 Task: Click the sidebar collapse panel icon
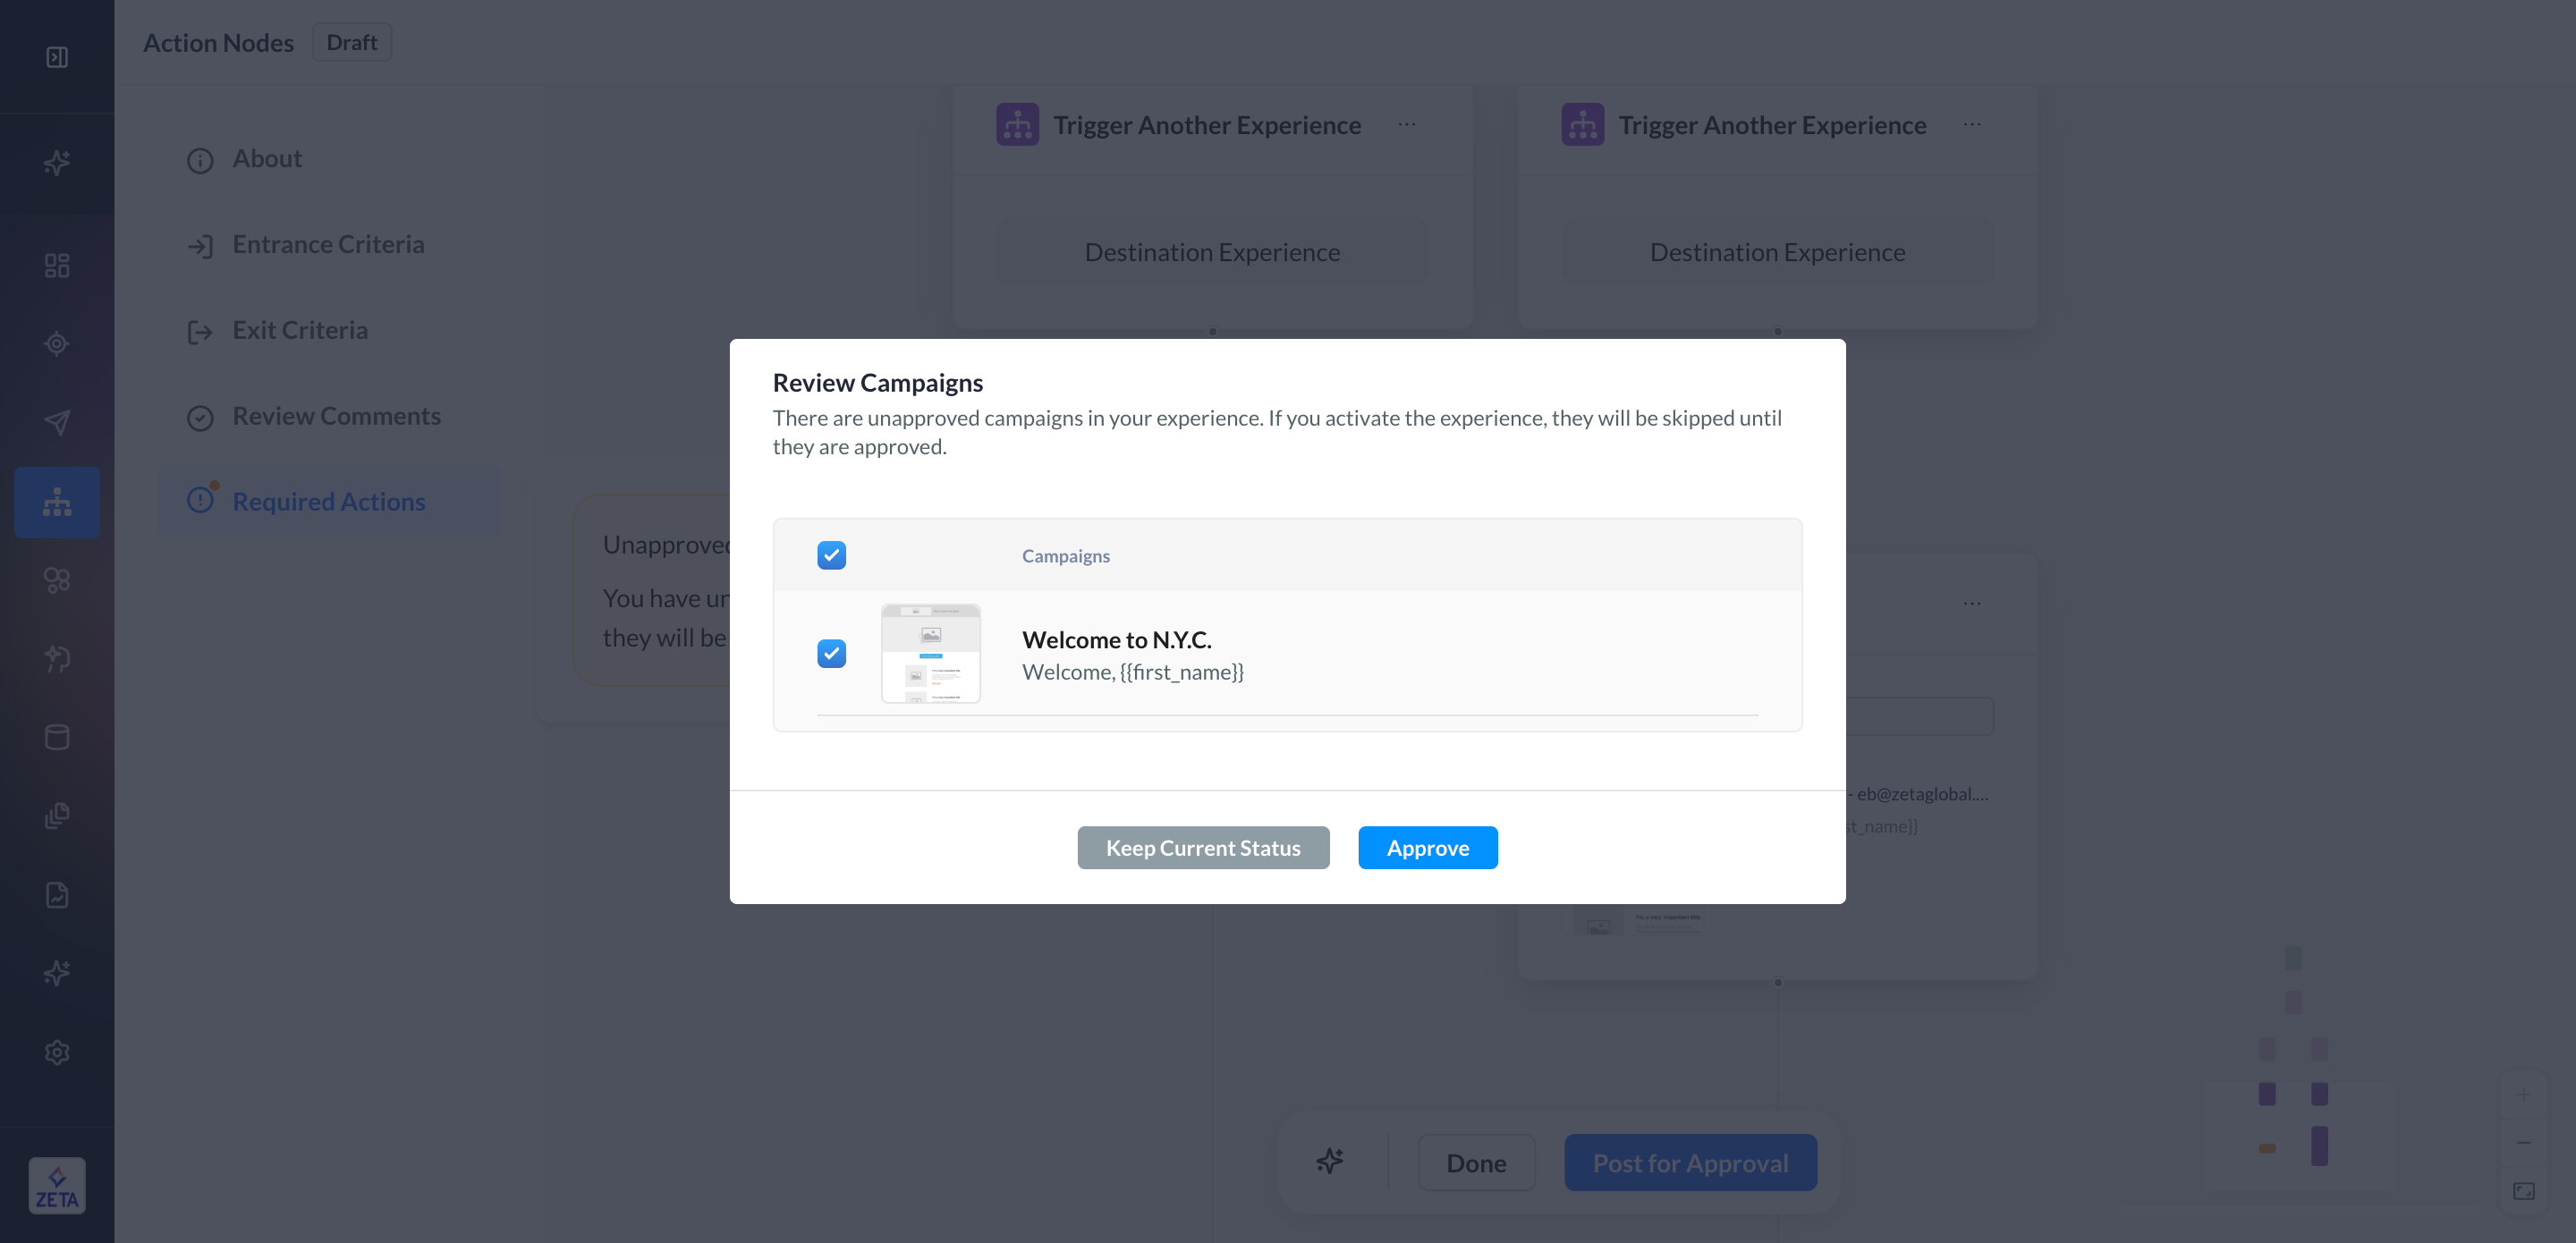57,57
